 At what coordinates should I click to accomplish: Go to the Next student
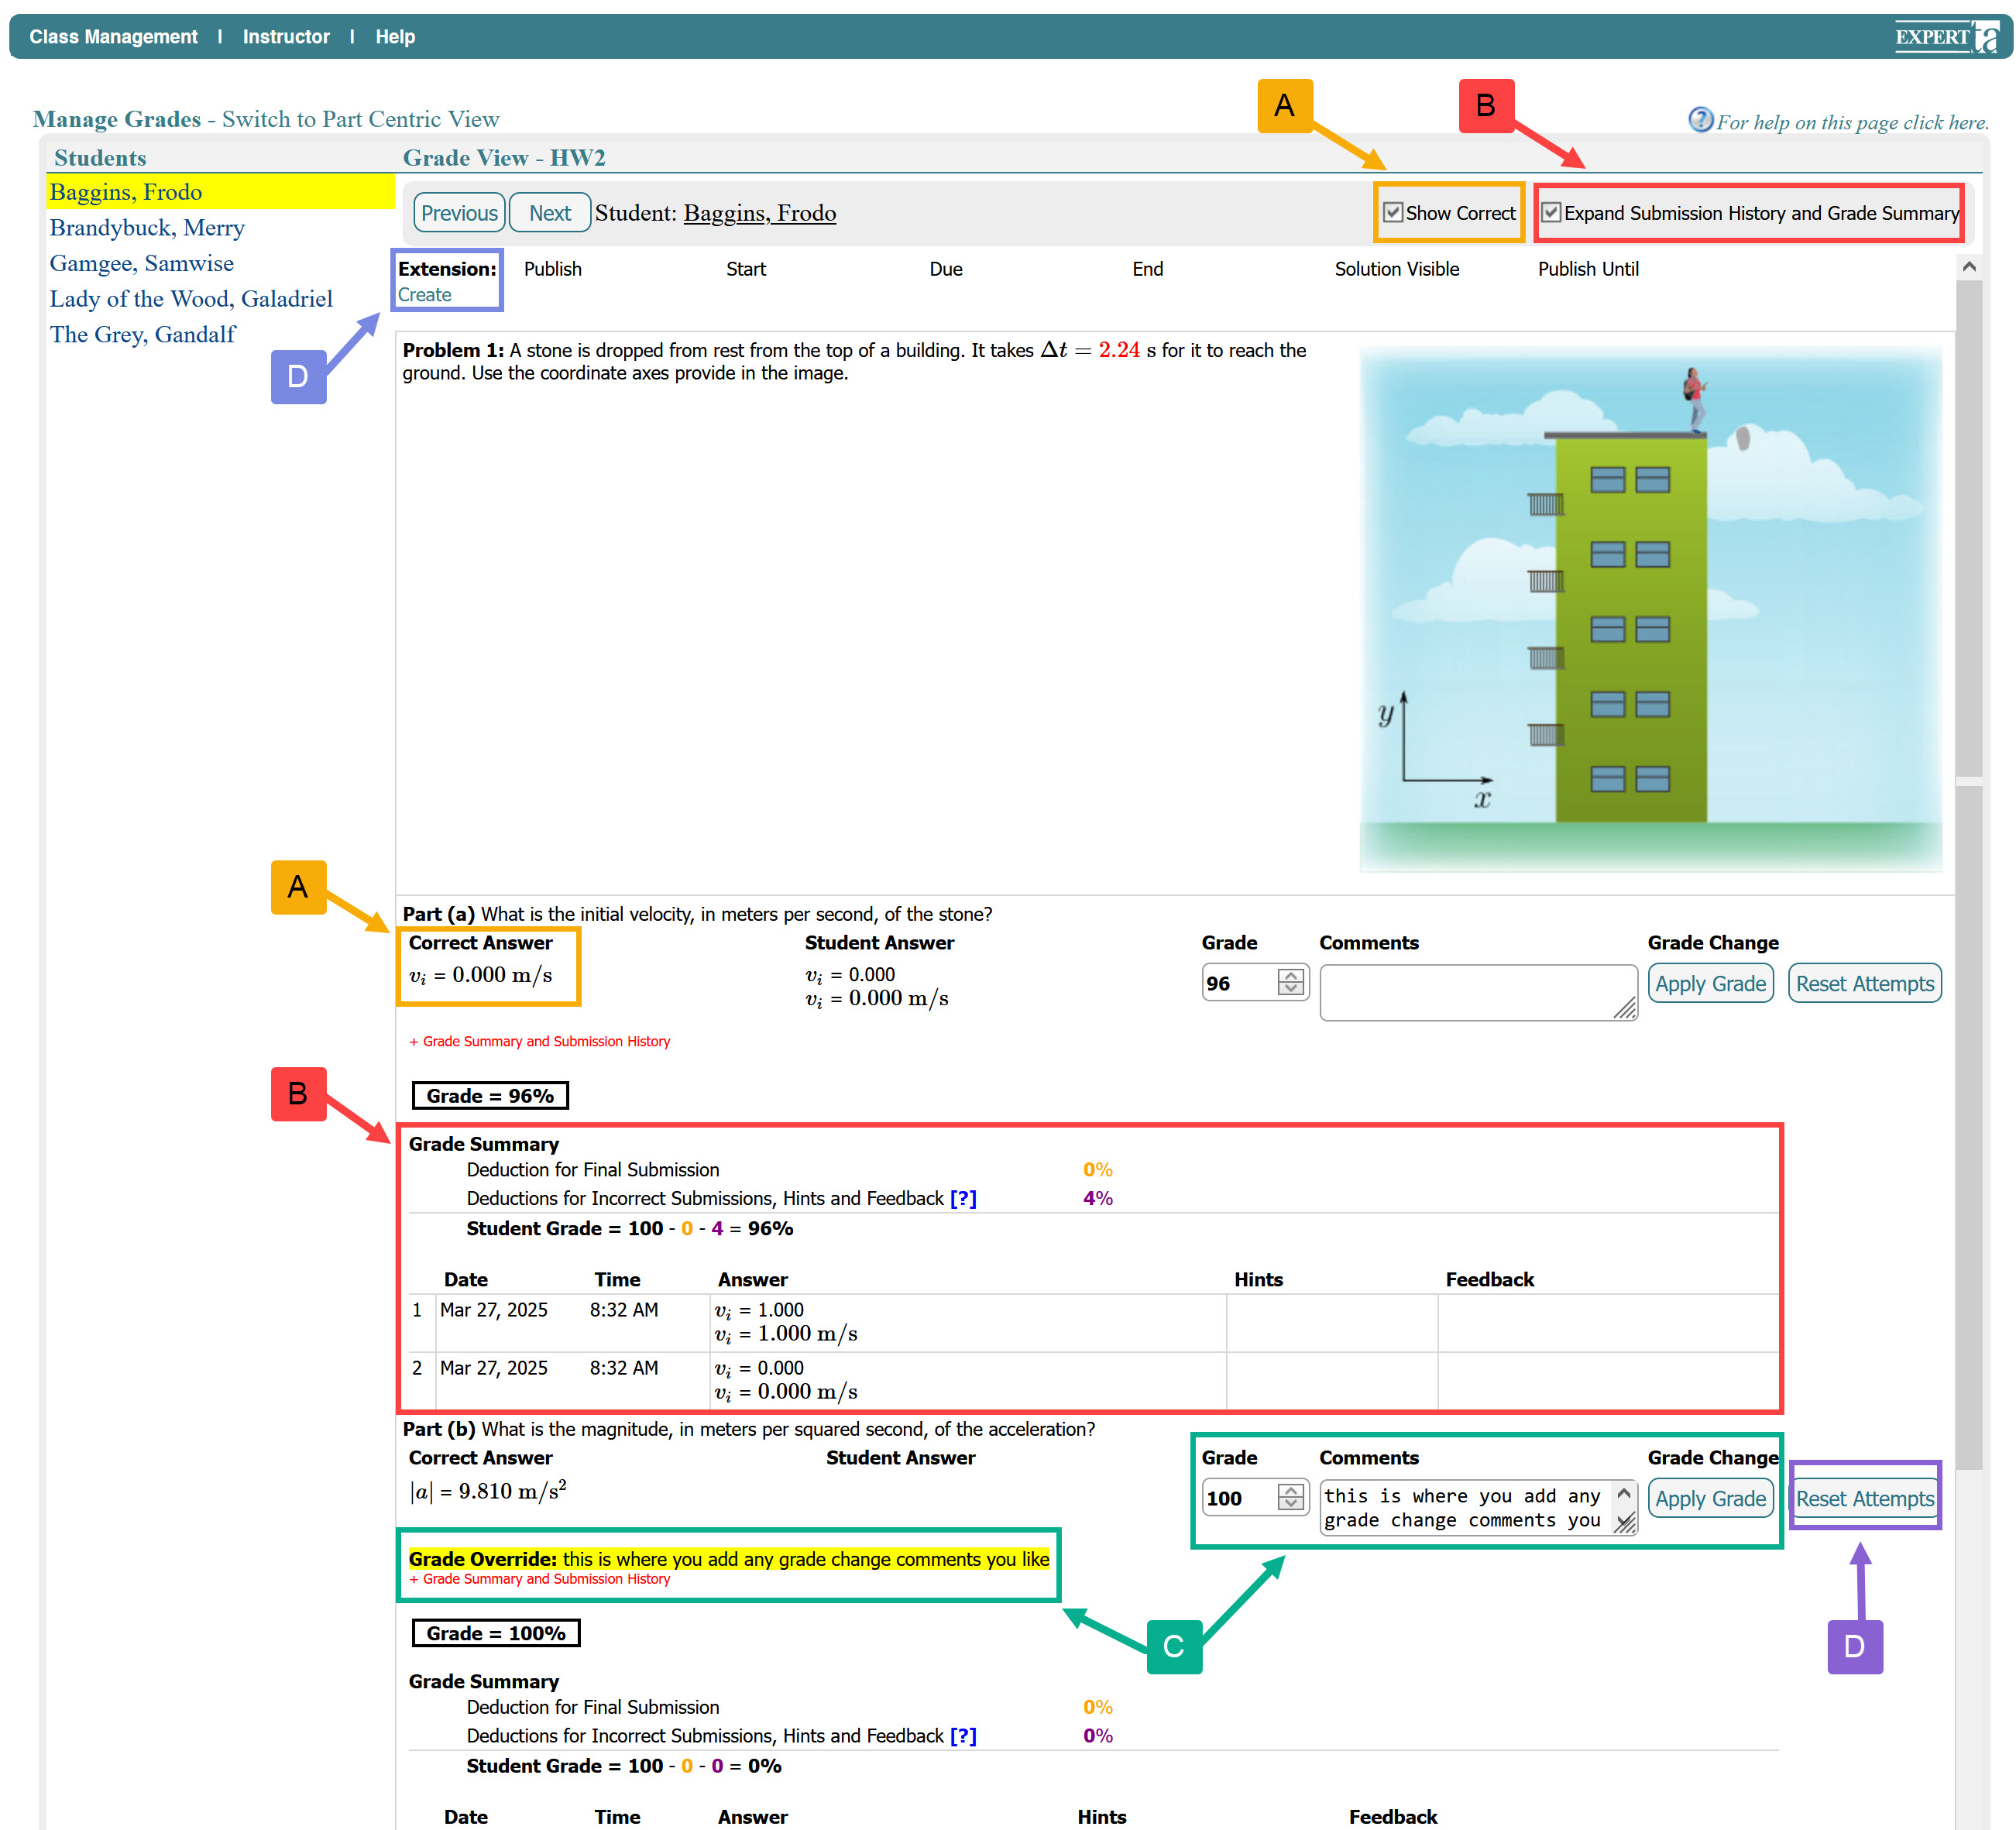(549, 213)
